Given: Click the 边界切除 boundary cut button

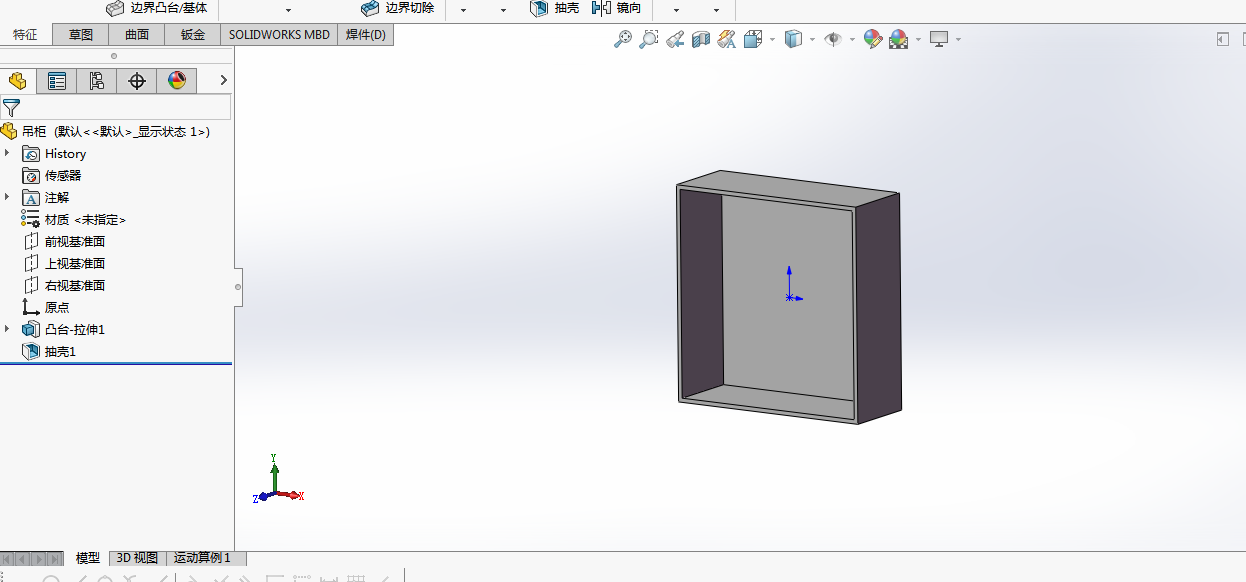Looking at the screenshot, I should point(398,8).
